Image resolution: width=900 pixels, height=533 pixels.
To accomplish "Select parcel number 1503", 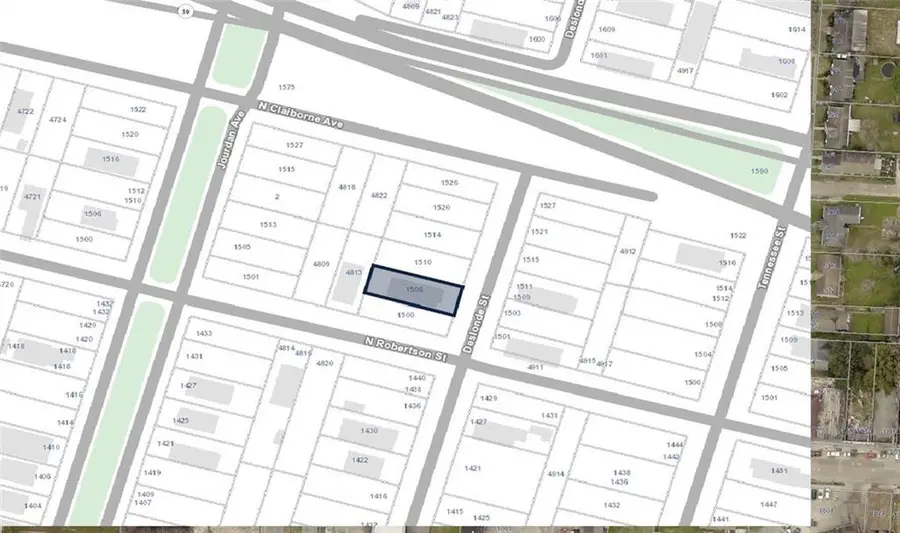I will pos(512,313).
